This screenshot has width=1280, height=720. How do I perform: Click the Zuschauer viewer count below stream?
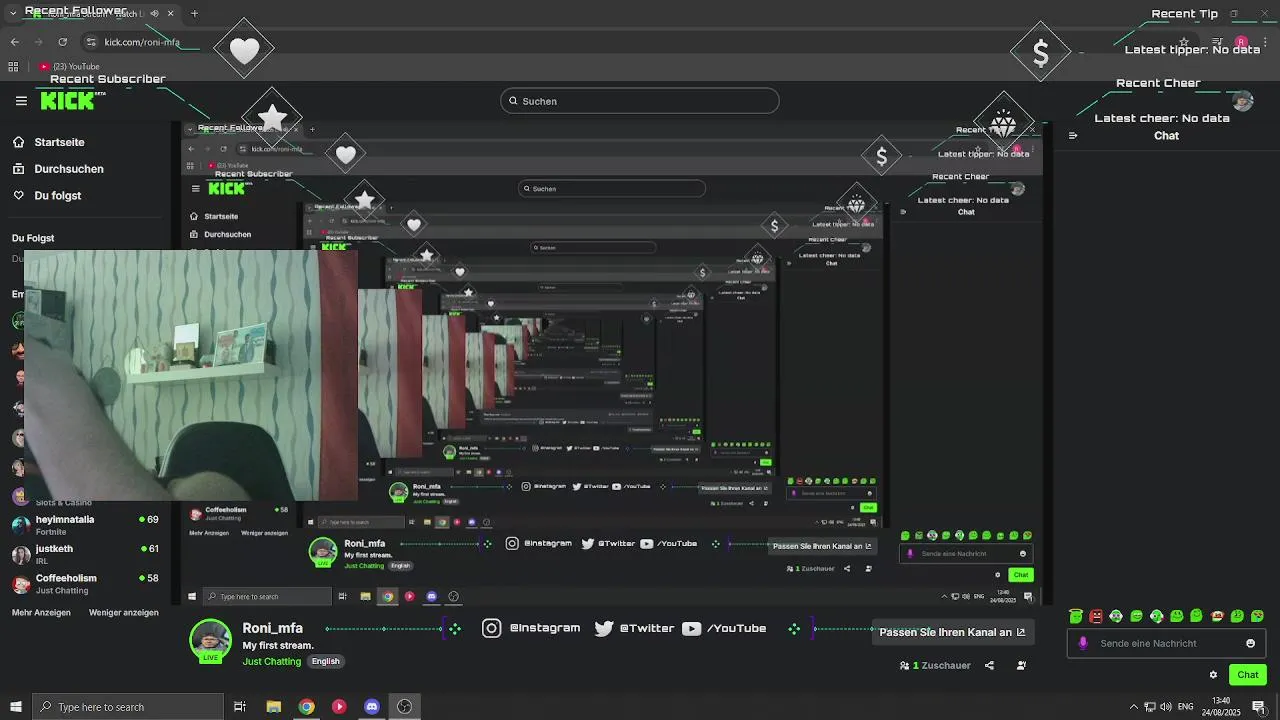pos(935,665)
